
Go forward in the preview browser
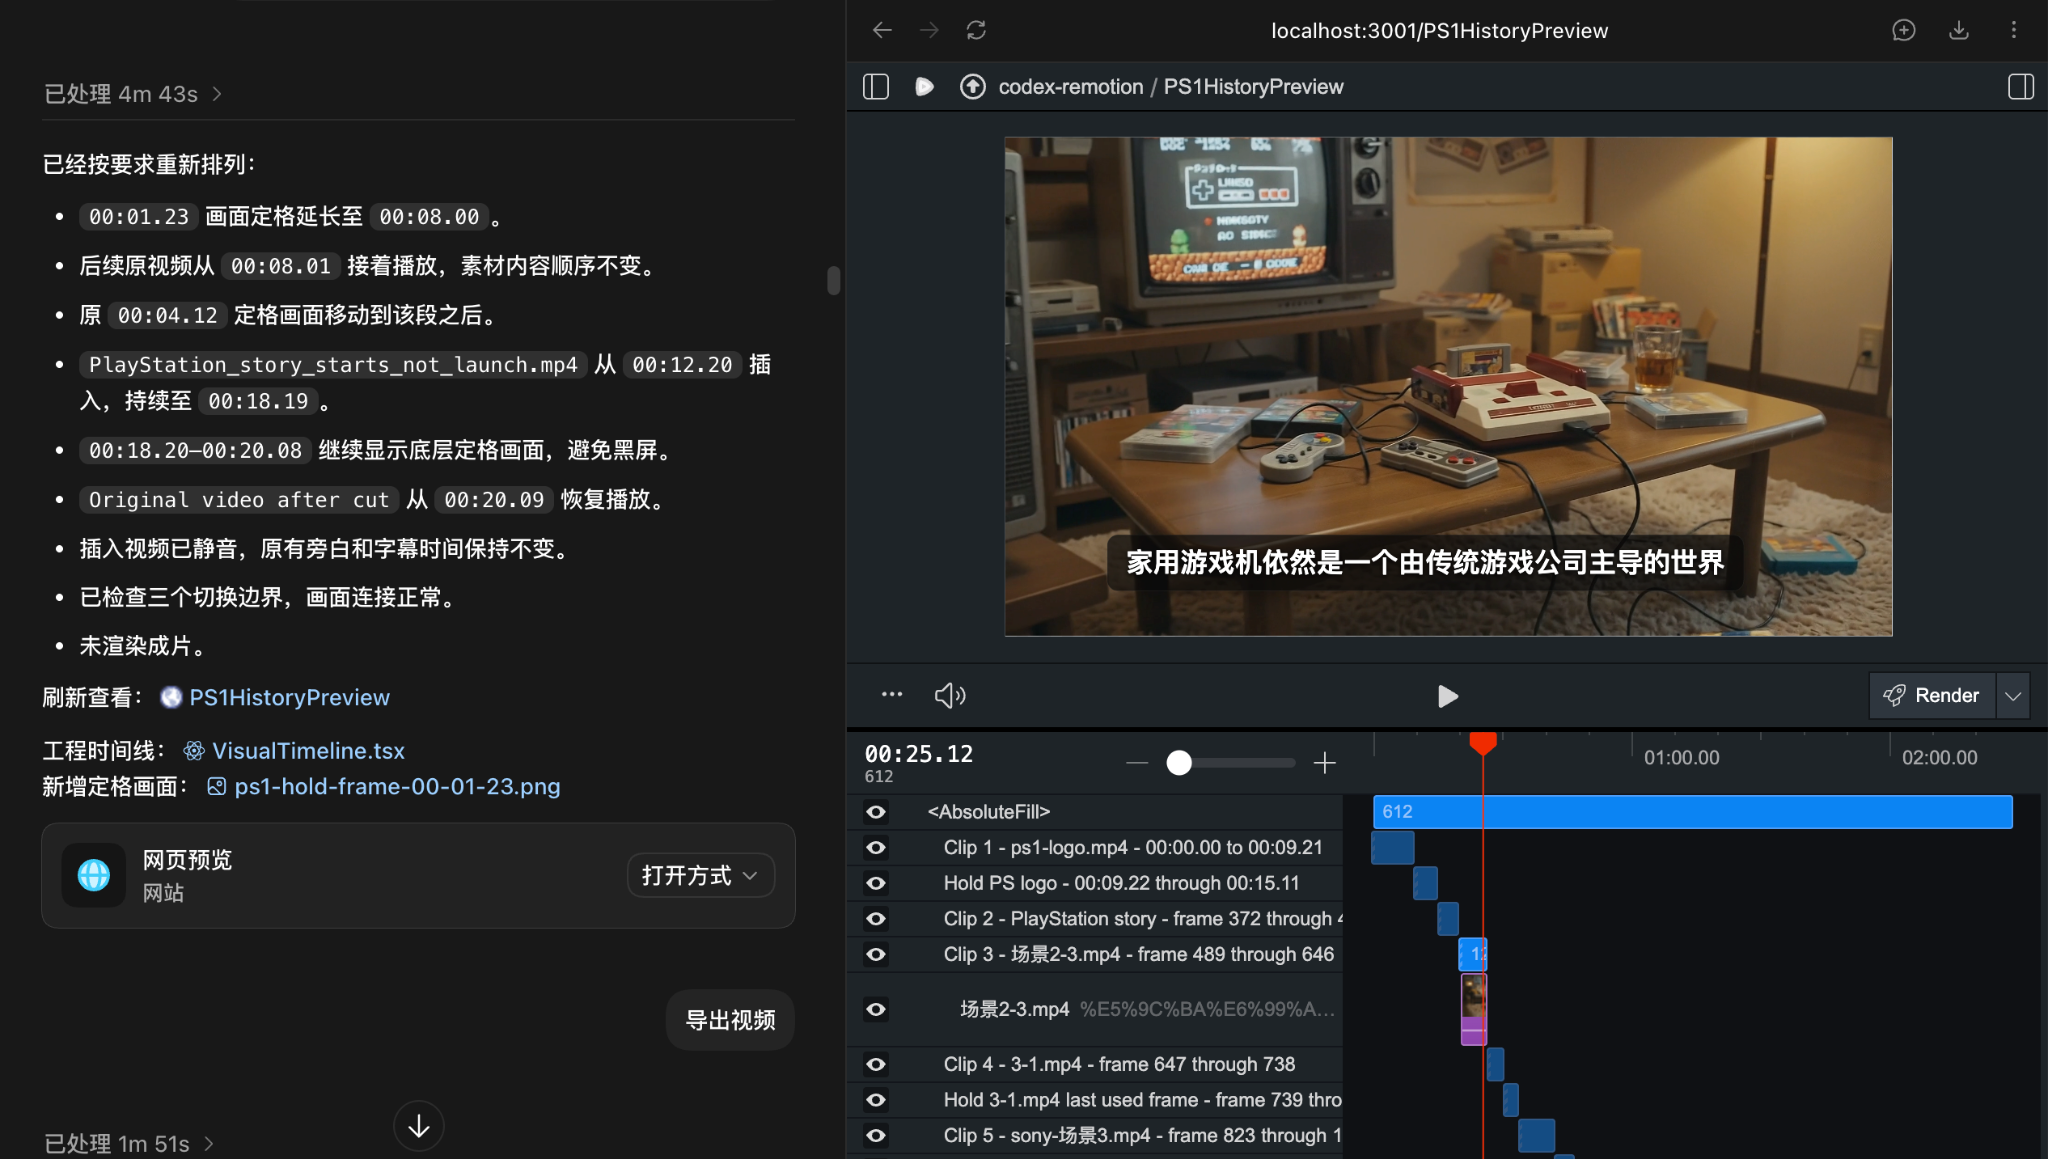929,30
